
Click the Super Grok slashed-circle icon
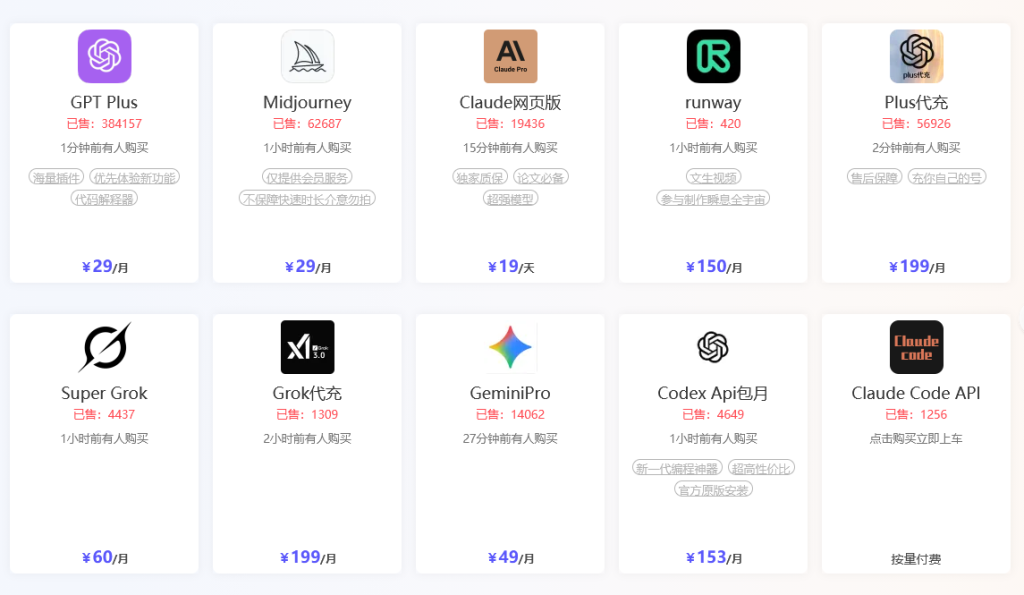coord(104,347)
